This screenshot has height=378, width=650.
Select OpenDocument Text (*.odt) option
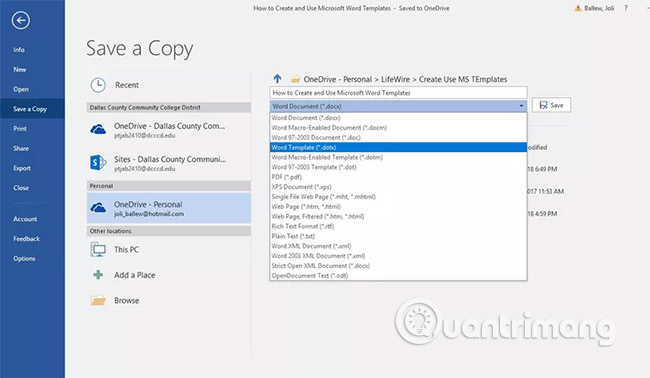coord(398,276)
